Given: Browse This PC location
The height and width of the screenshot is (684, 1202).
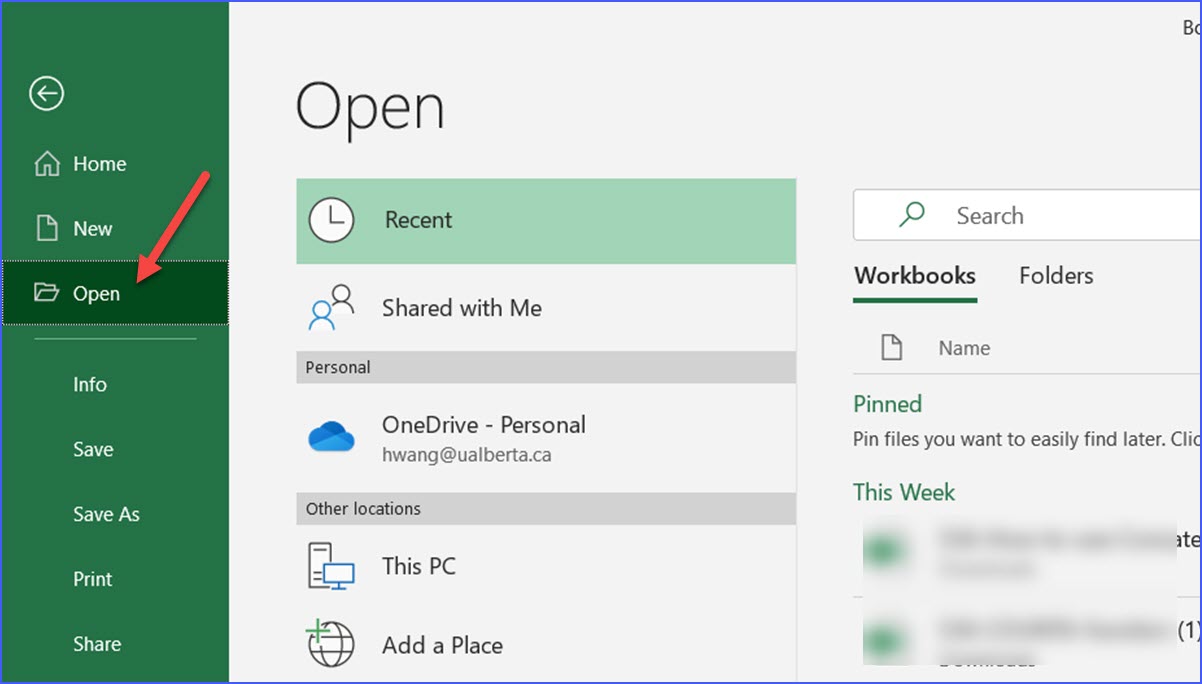Looking at the screenshot, I should 546,566.
